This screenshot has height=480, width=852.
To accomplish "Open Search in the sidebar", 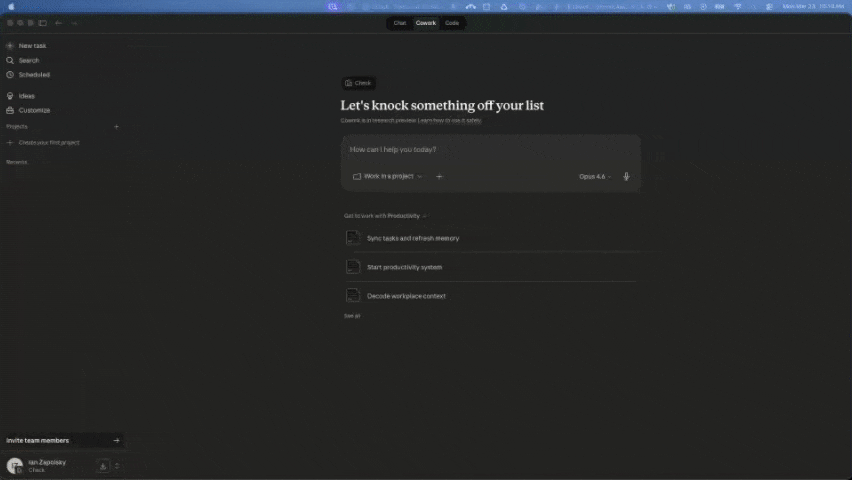I will pyautogui.click(x=23, y=60).
